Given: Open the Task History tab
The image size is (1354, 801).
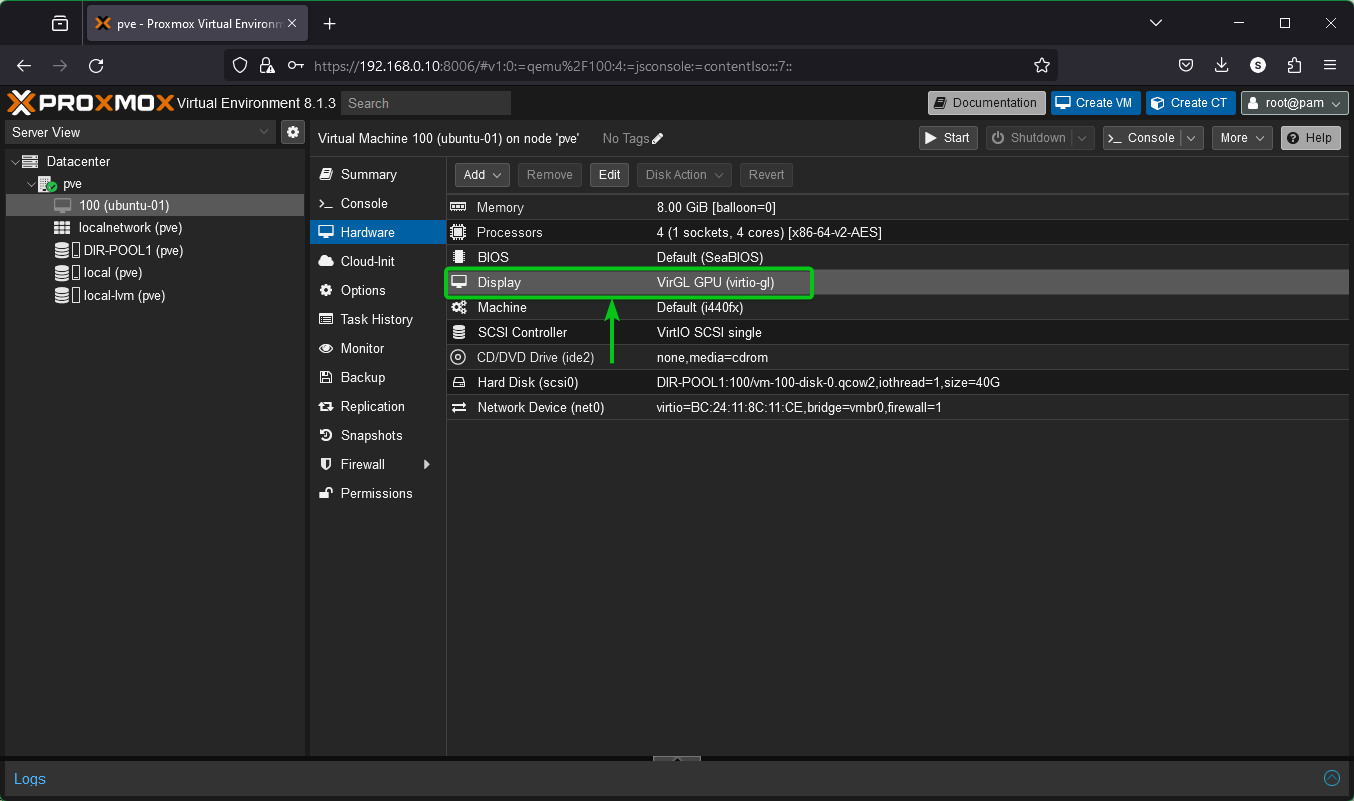Looking at the screenshot, I should pos(377,319).
